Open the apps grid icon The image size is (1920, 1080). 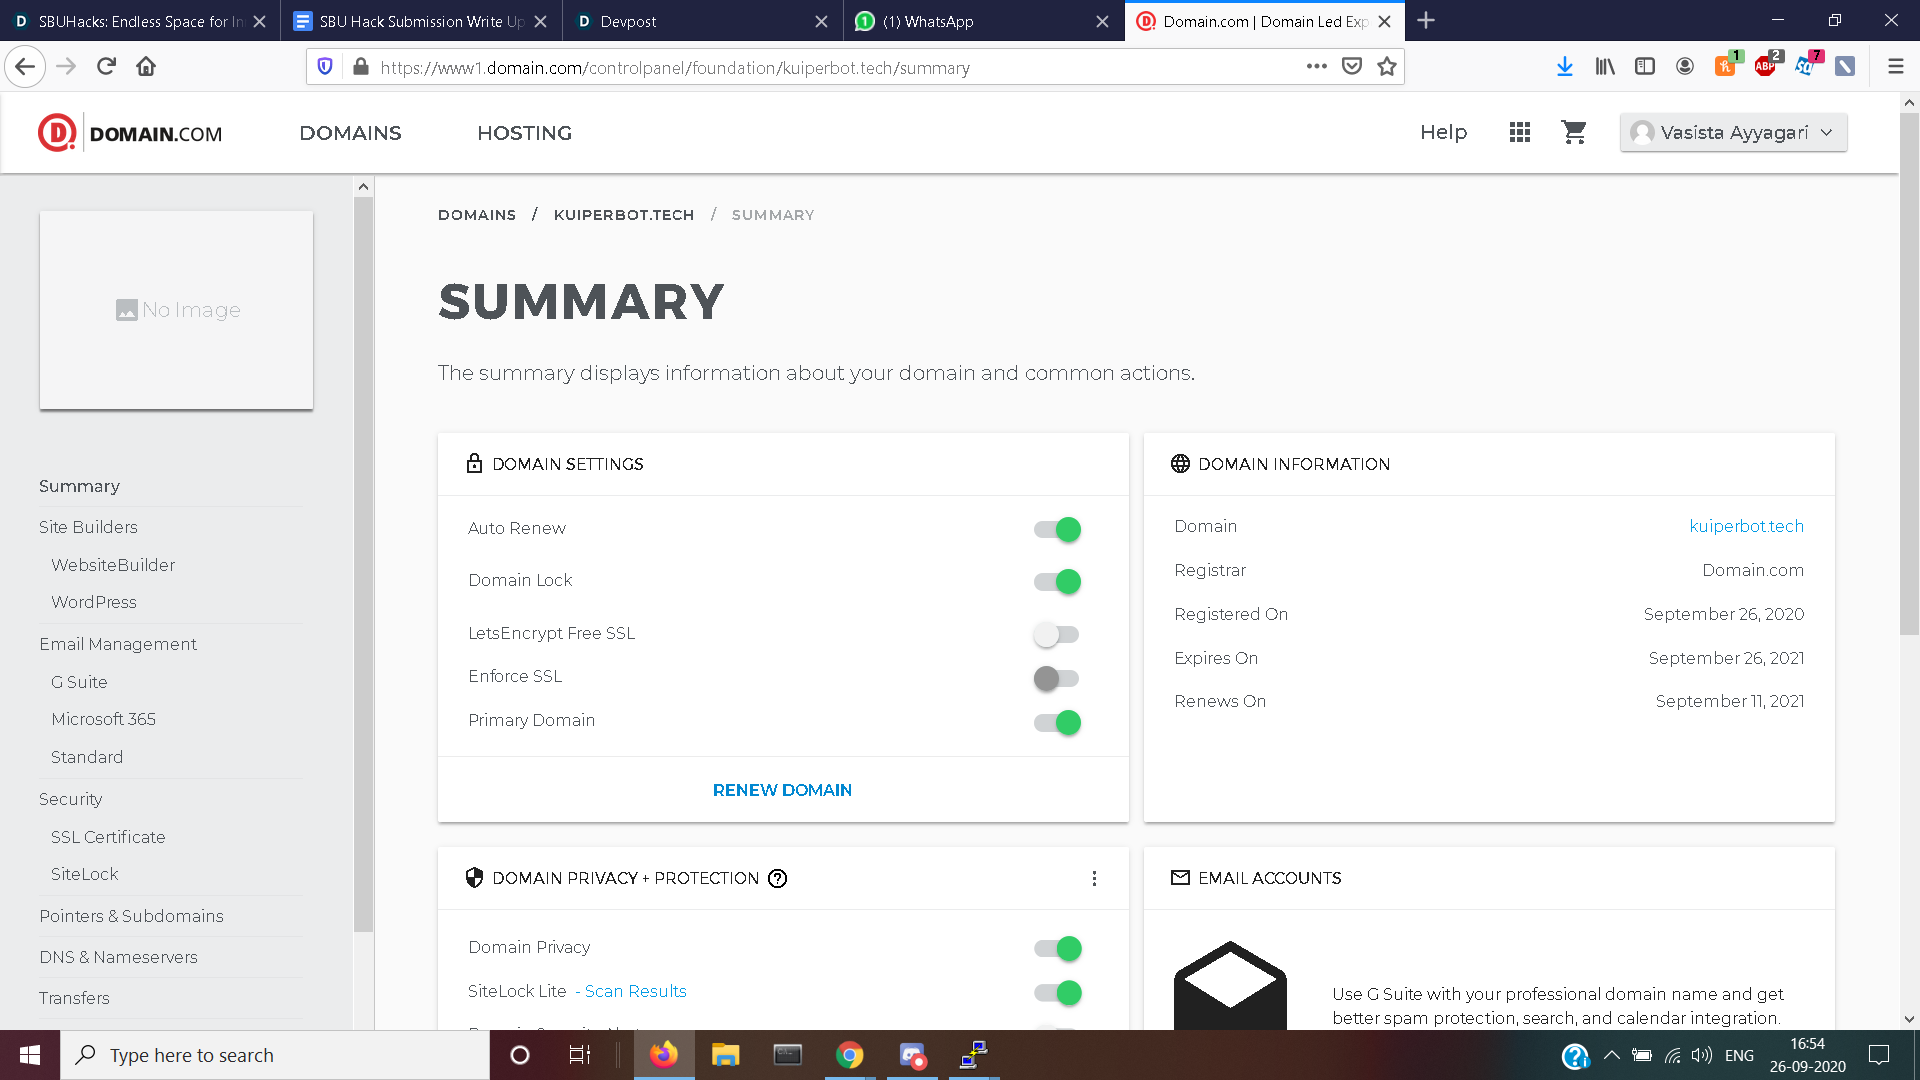click(x=1519, y=132)
